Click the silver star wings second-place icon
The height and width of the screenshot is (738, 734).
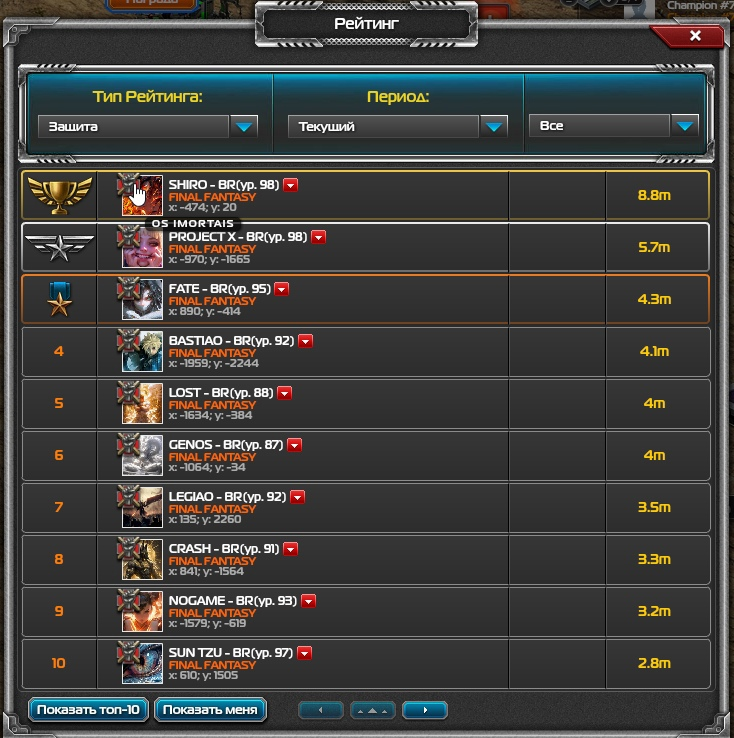pos(59,248)
